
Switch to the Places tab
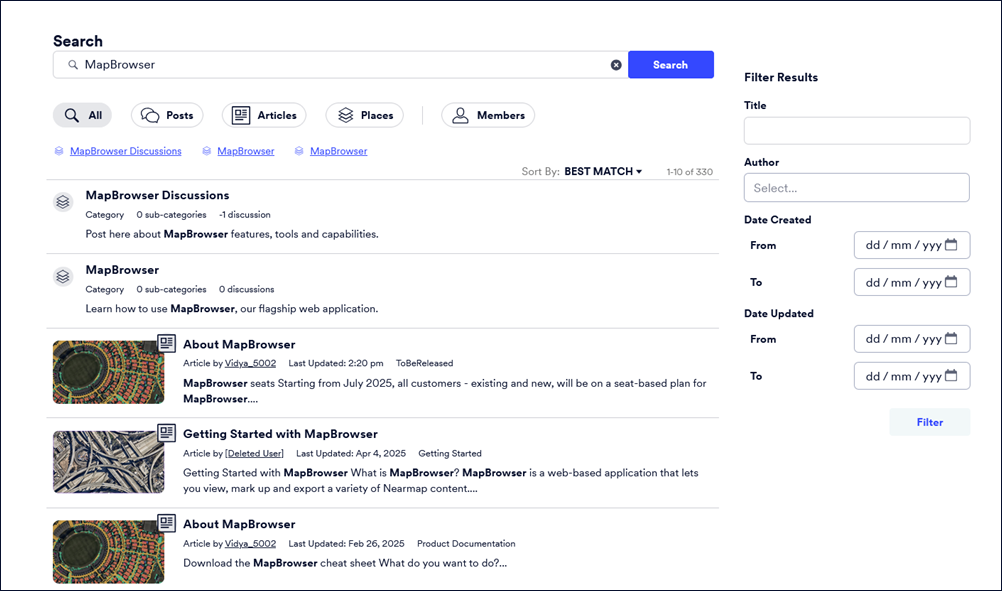pyautogui.click(x=364, y=115)
